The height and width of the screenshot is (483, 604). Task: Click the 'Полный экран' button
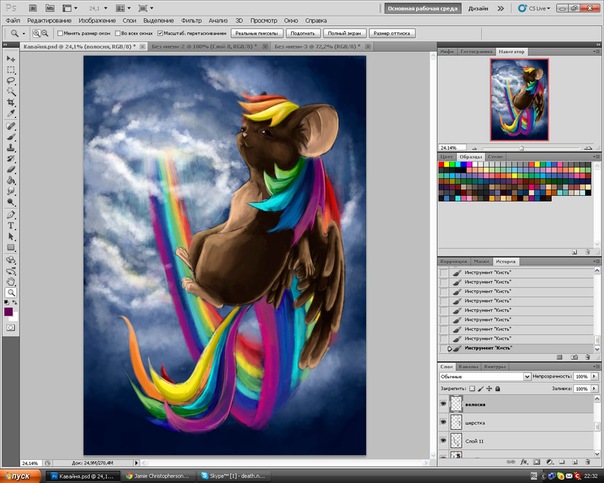[x=344, y=33]
